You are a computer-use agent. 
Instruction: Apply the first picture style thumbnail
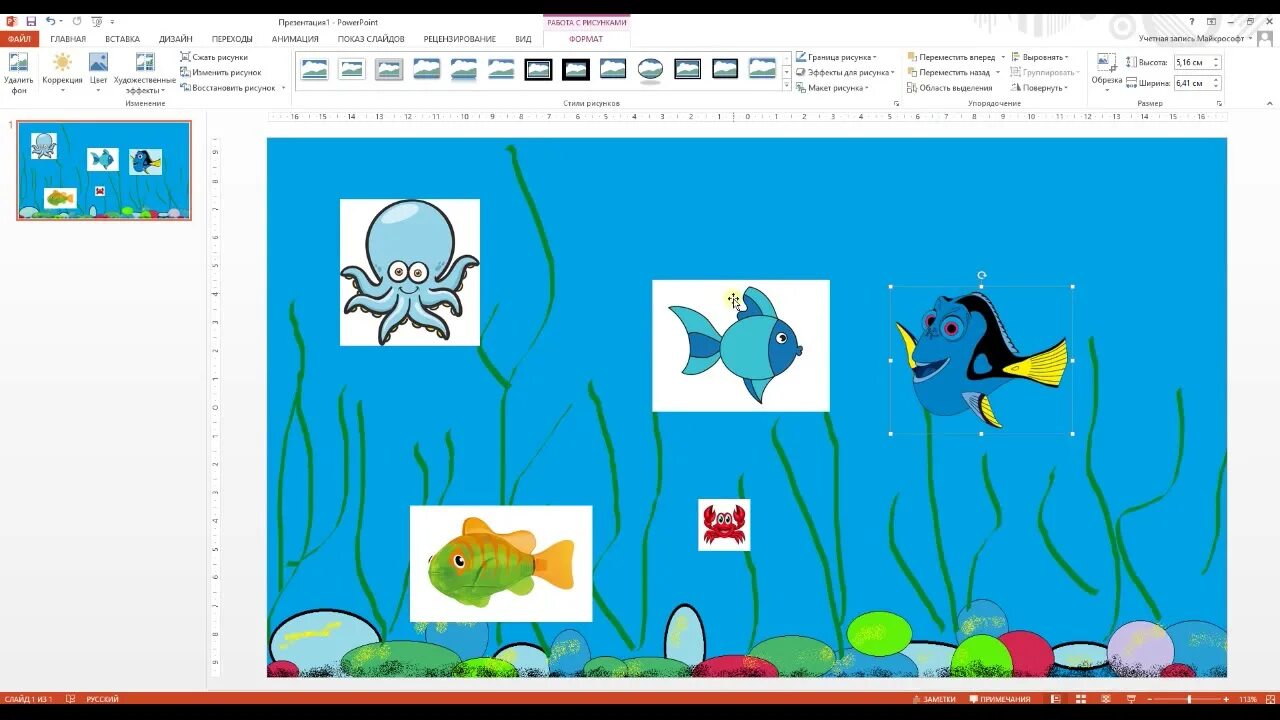pos(315,69)
